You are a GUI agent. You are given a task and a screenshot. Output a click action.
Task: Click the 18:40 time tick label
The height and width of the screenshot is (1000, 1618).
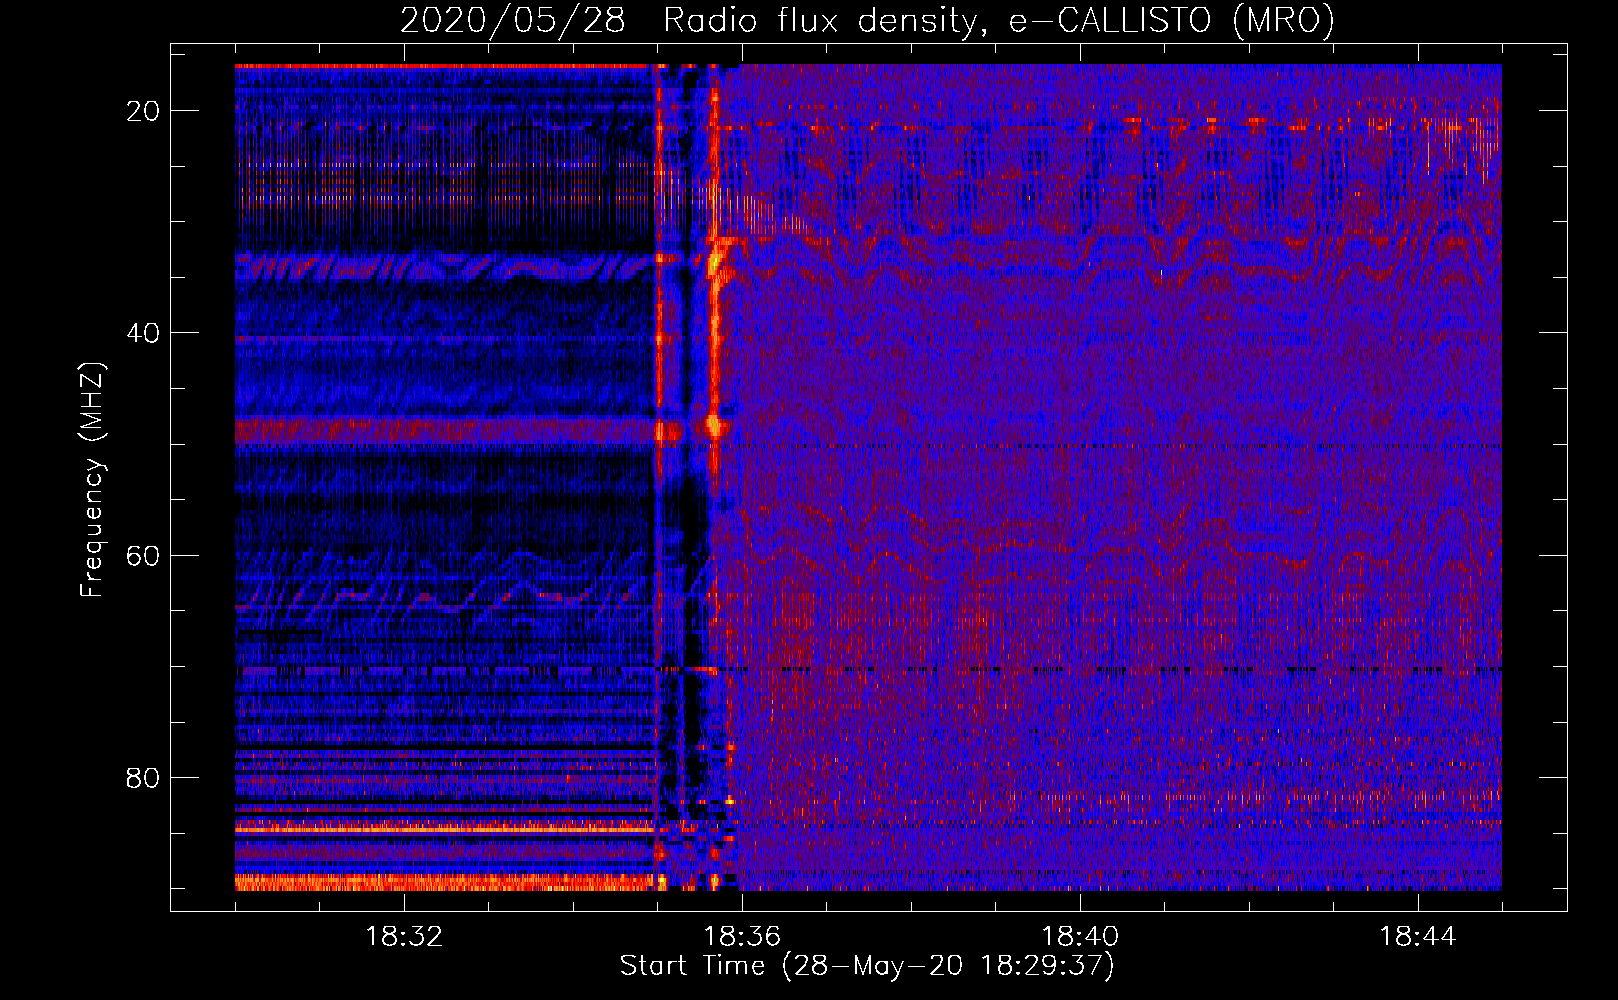coord(1080,937)
